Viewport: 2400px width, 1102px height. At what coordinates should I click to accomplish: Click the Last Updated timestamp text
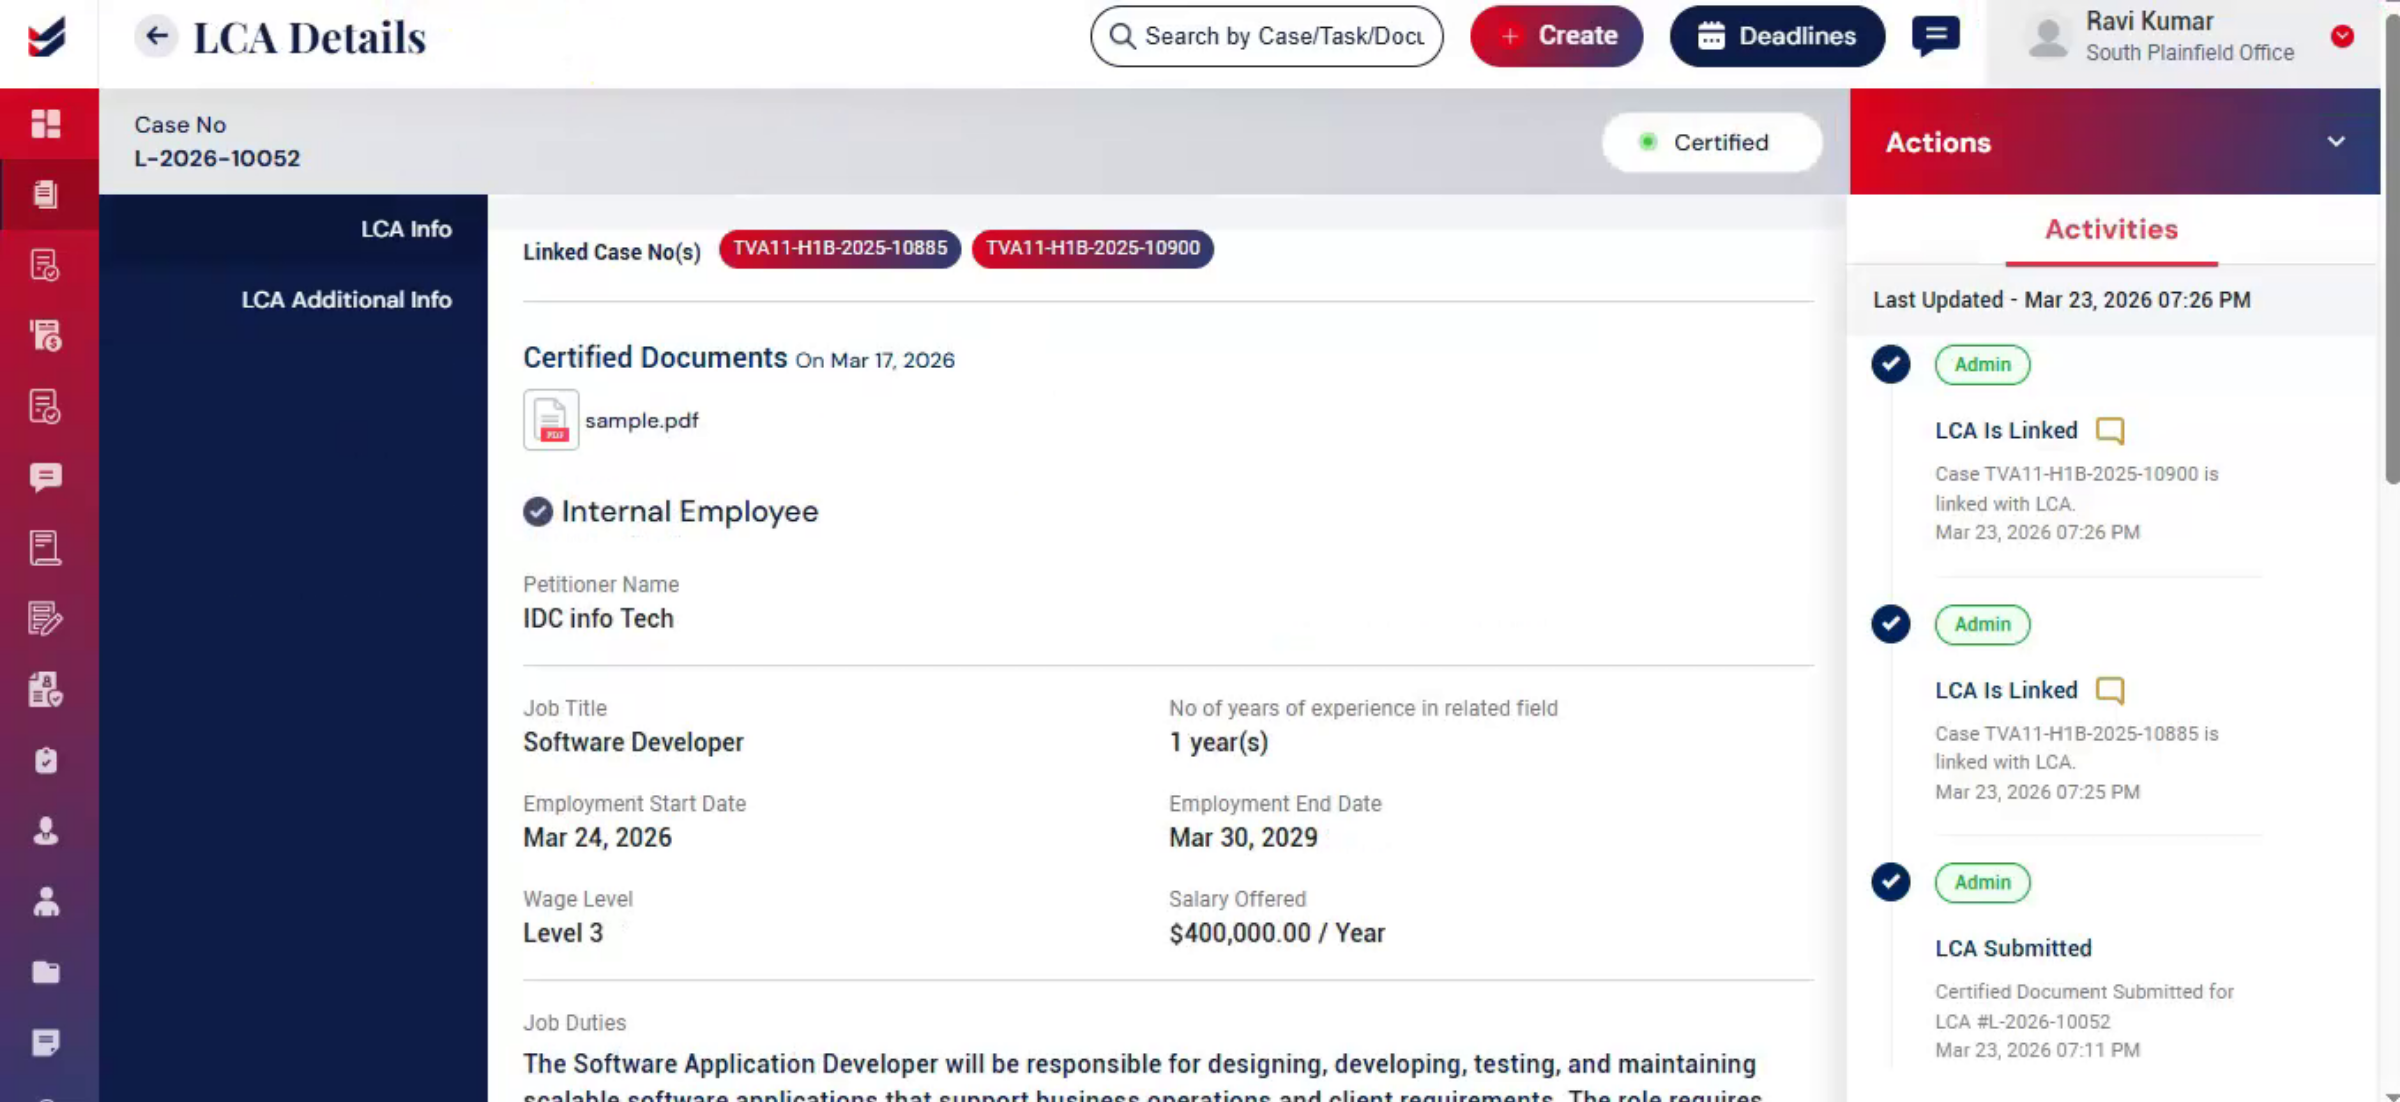coord(2061,300)
